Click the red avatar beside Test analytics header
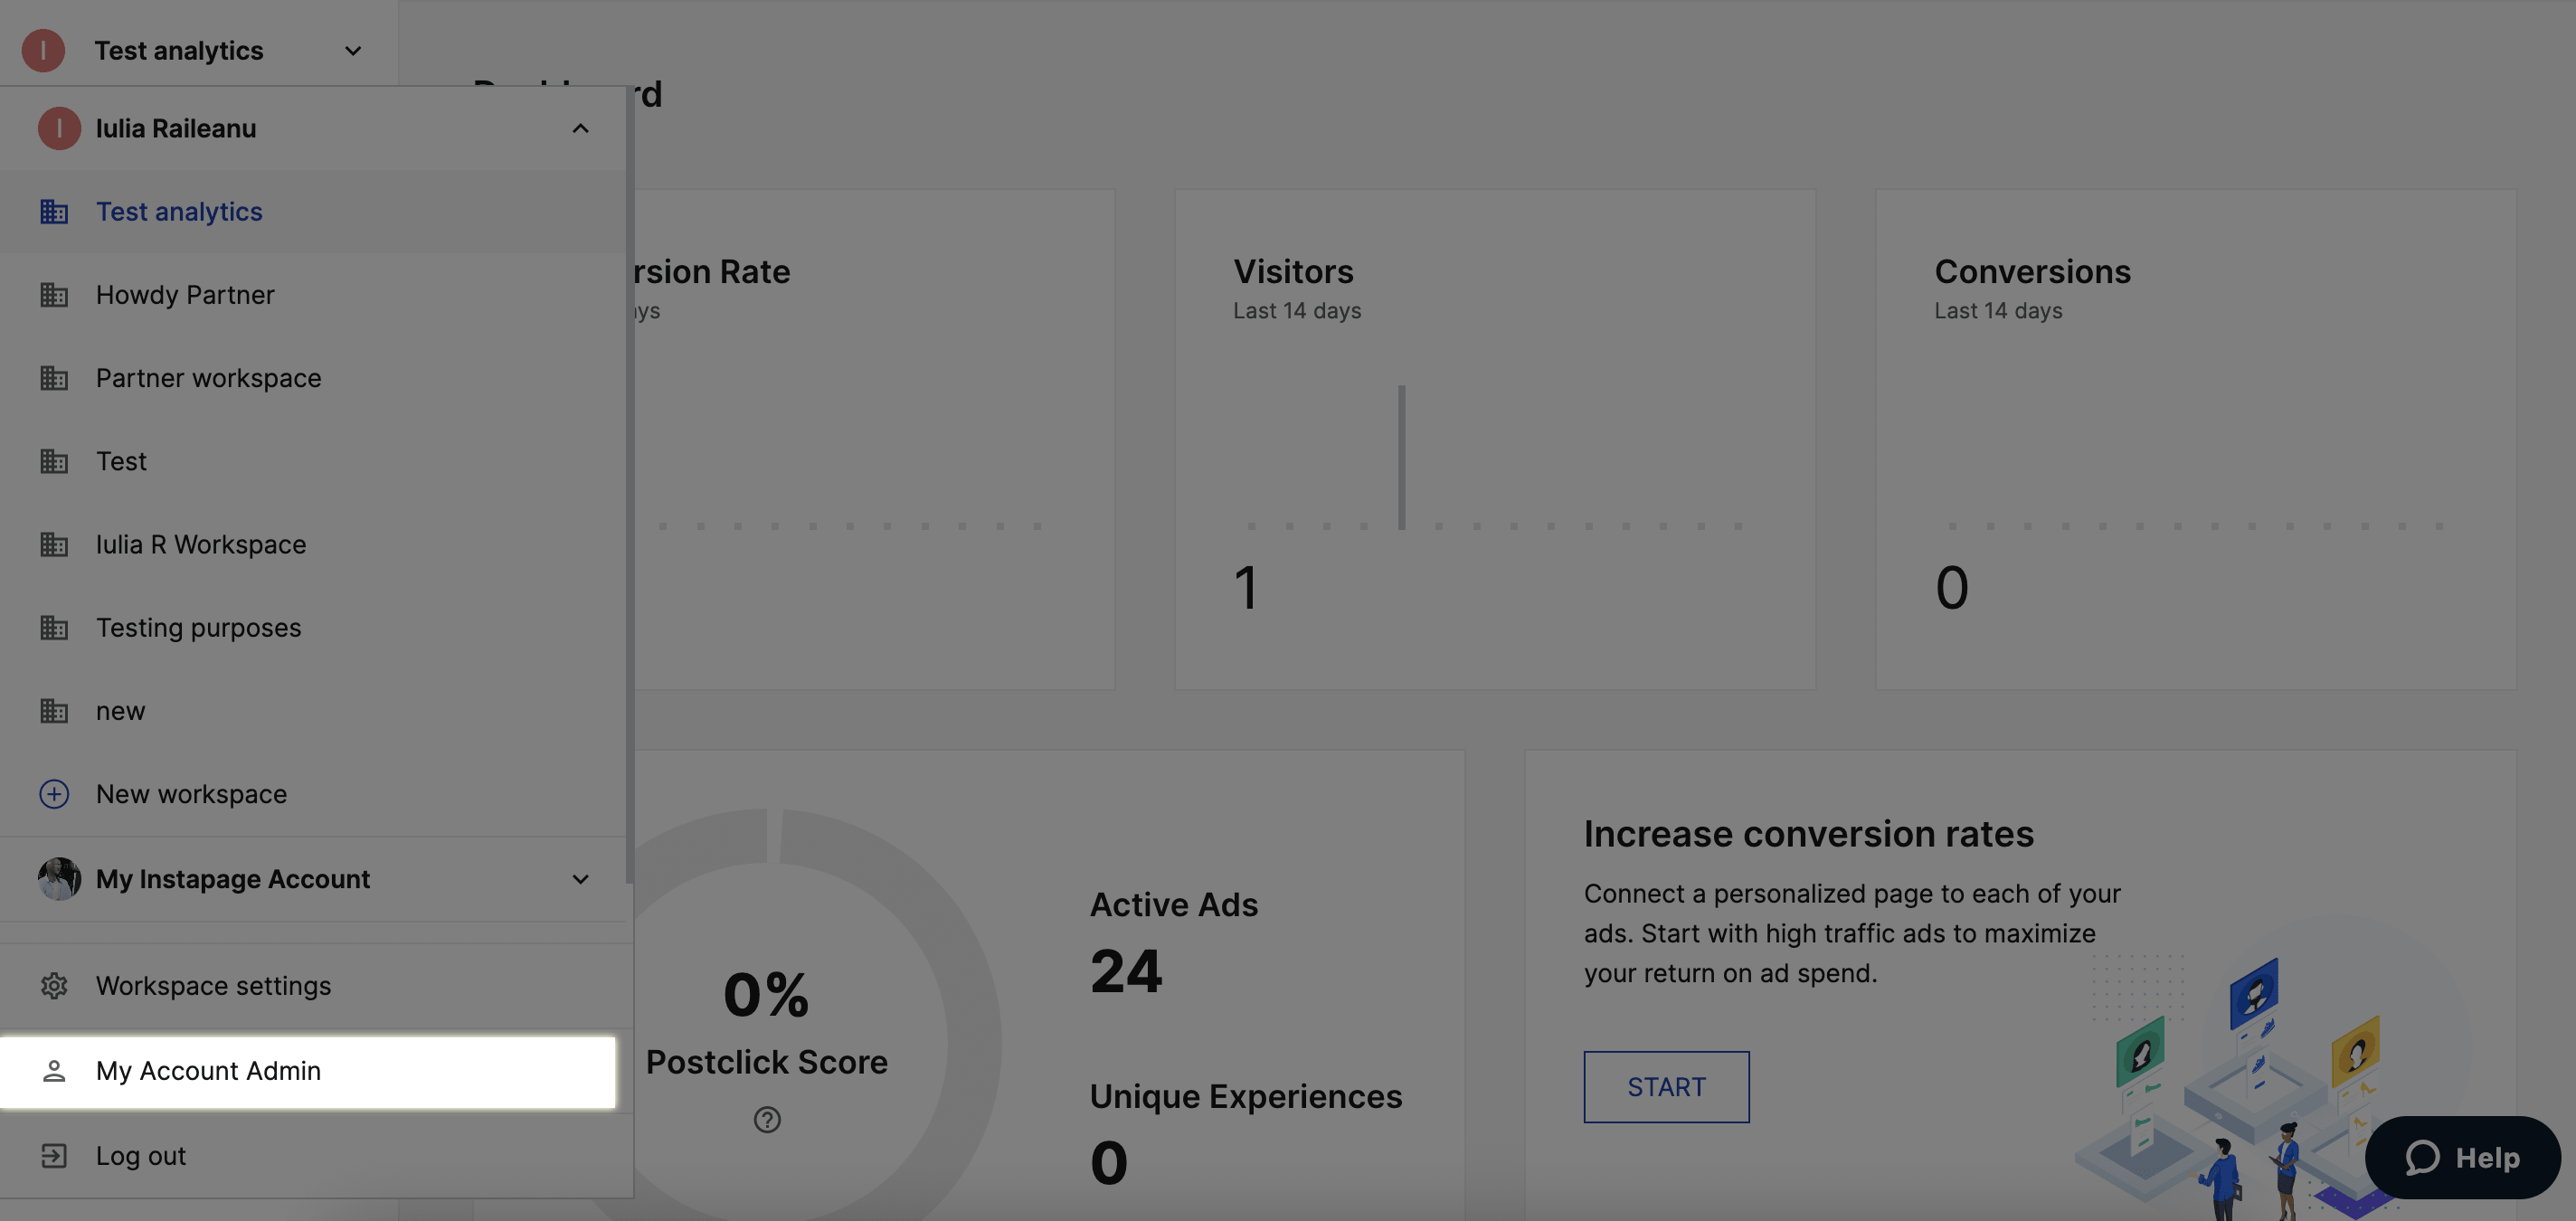2576x1221 pixels. pyautogui.click(x=43, y=50)
